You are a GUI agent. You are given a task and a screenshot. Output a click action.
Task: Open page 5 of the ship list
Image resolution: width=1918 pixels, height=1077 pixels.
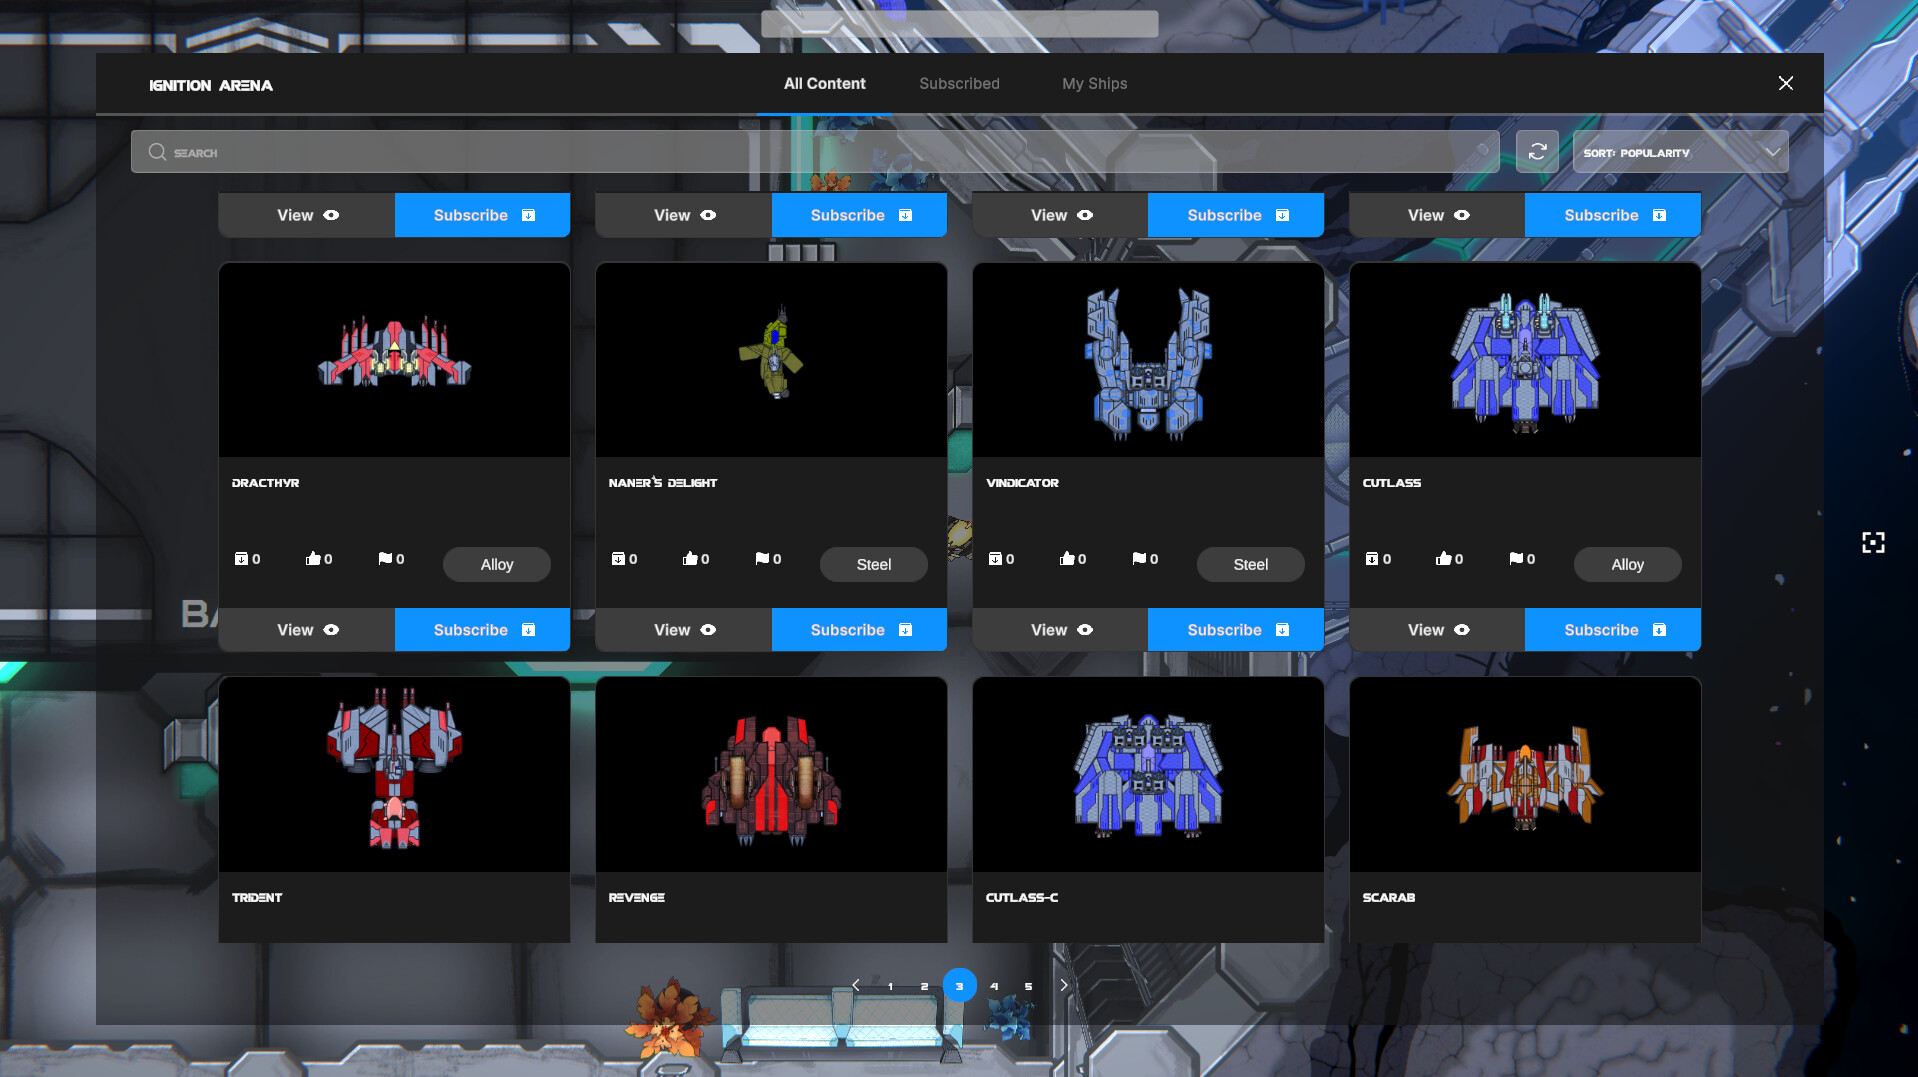(1028, 985)
